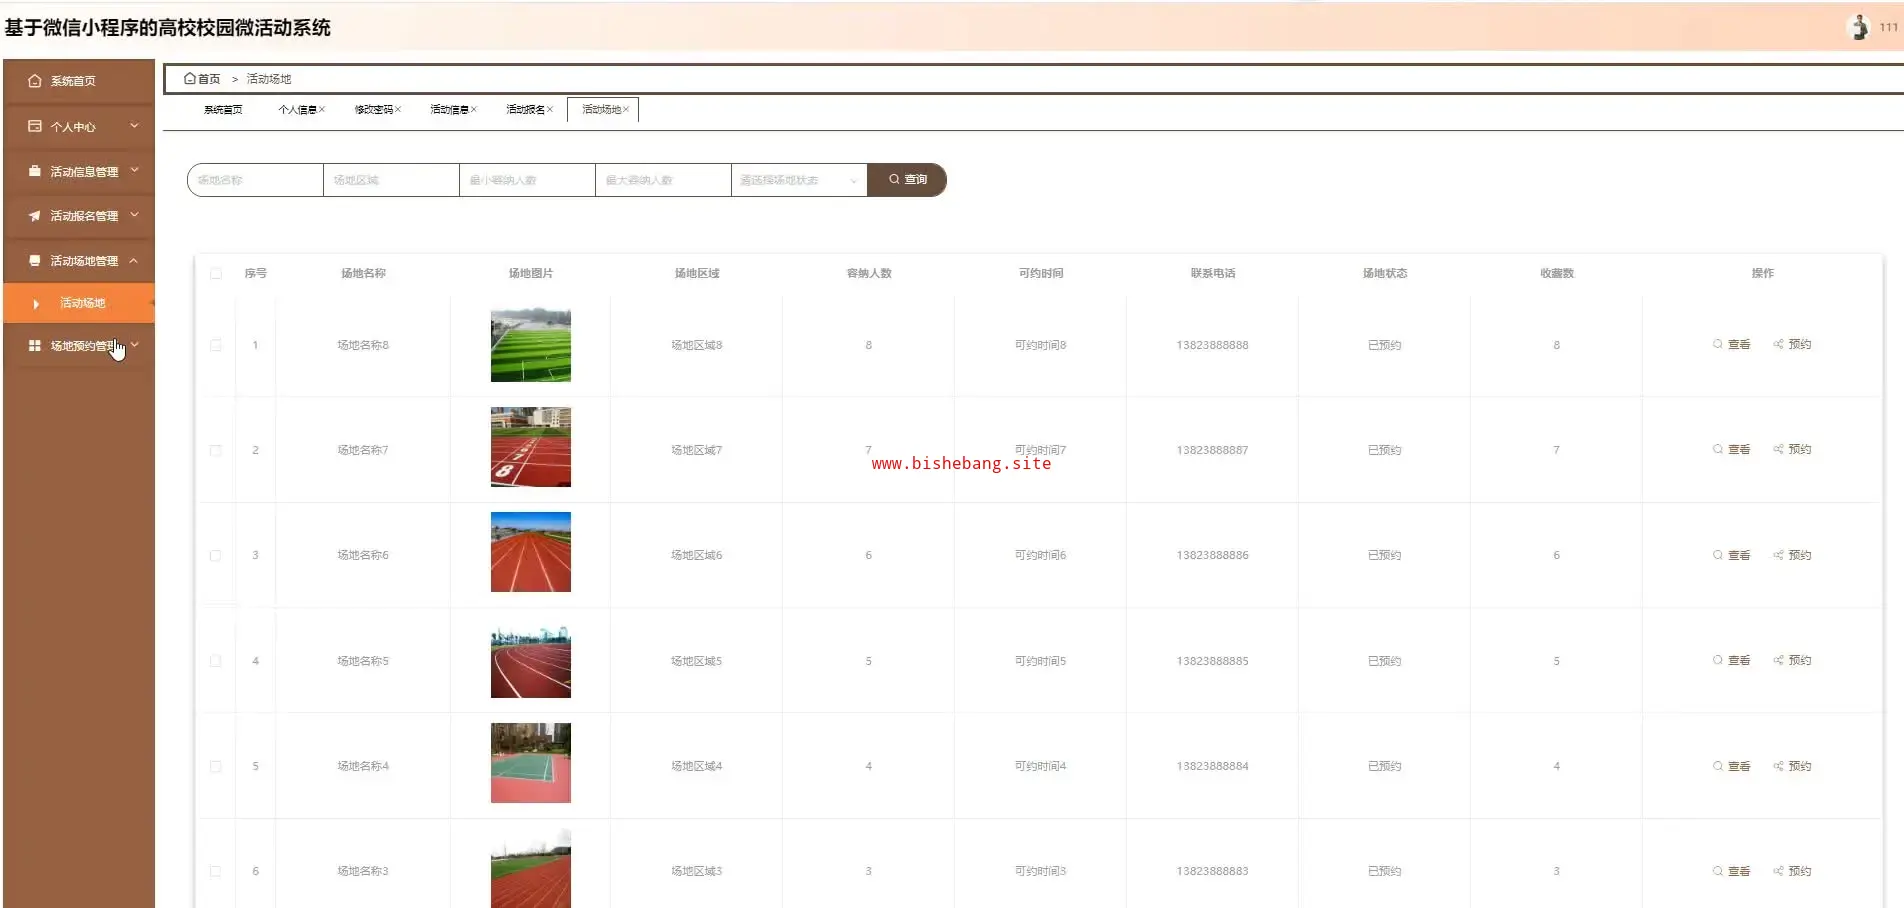View details for 场地名称8

[x=1732, y=344]
